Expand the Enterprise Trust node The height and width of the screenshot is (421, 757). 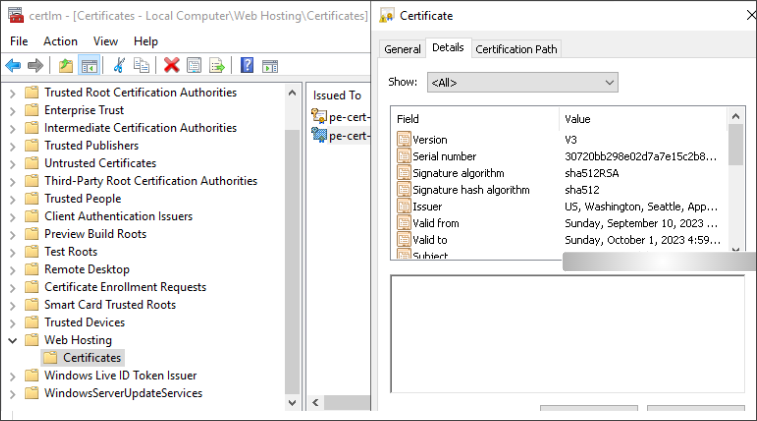click(x=13, y=111)
